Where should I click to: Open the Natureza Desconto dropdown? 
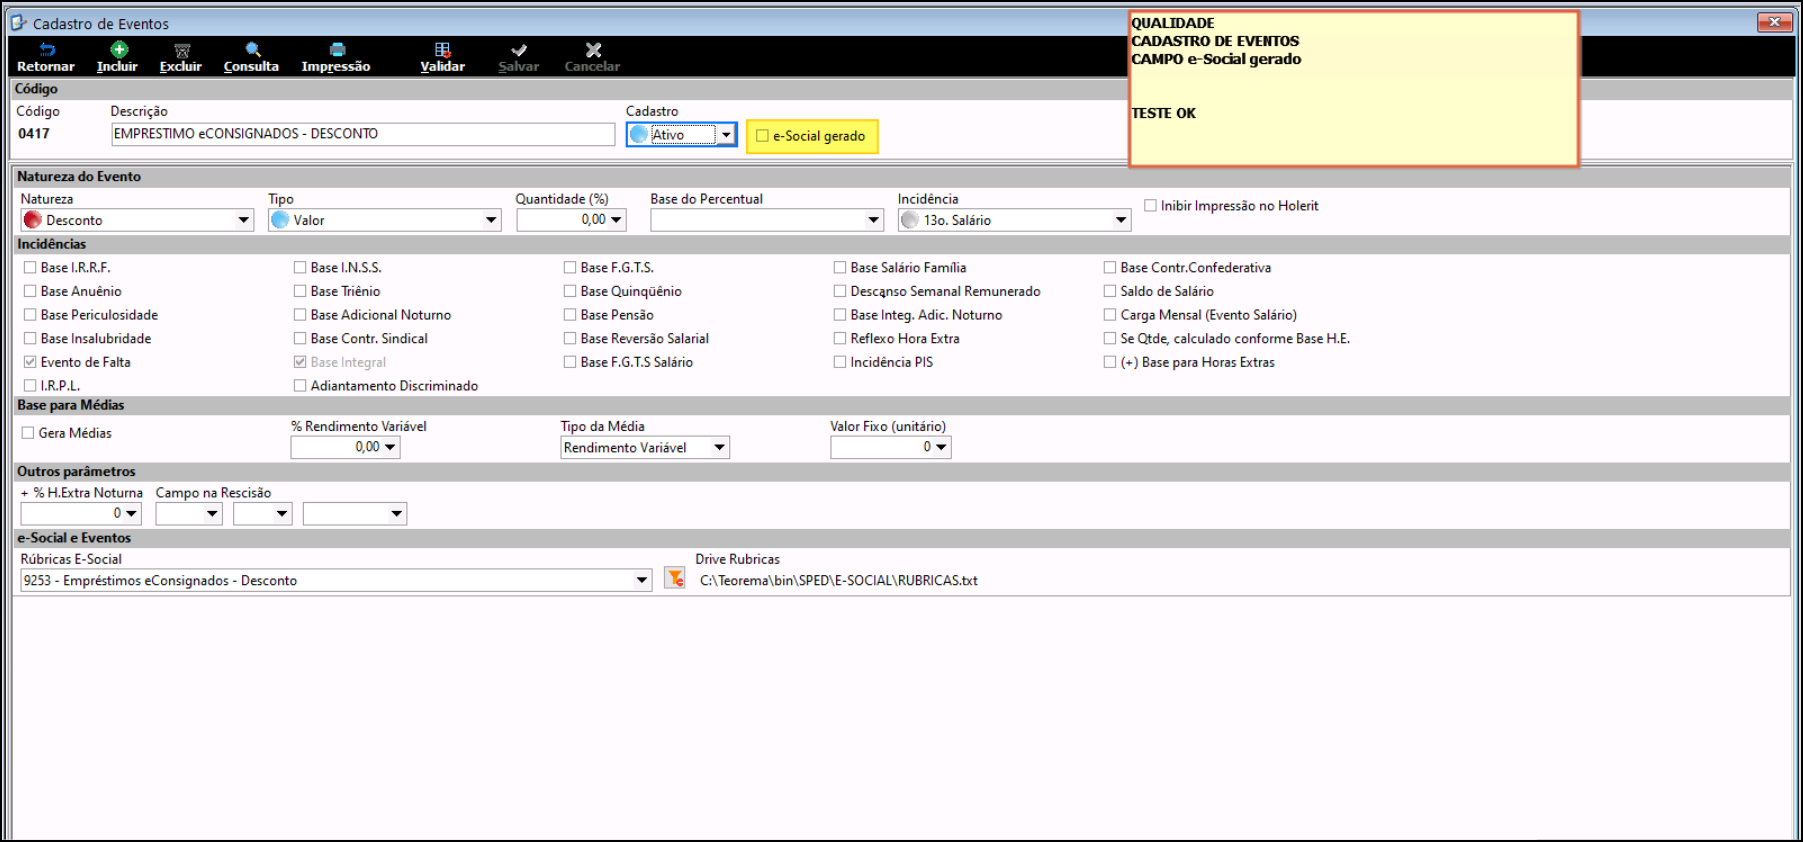pos(243,220)
